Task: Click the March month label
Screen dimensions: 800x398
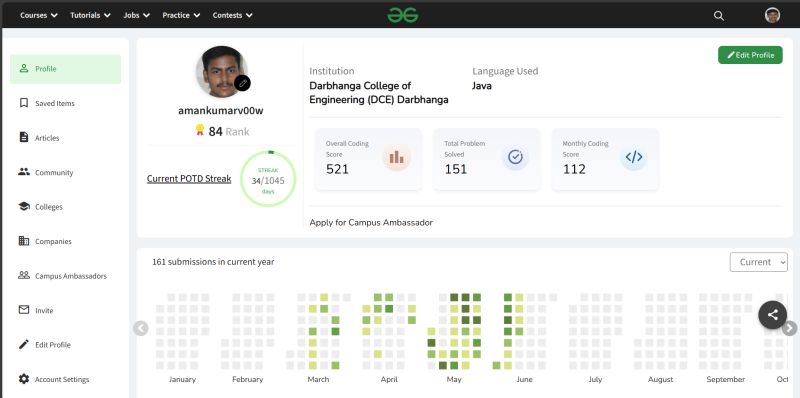Action: pyautogui.click(x=318, y=380)
